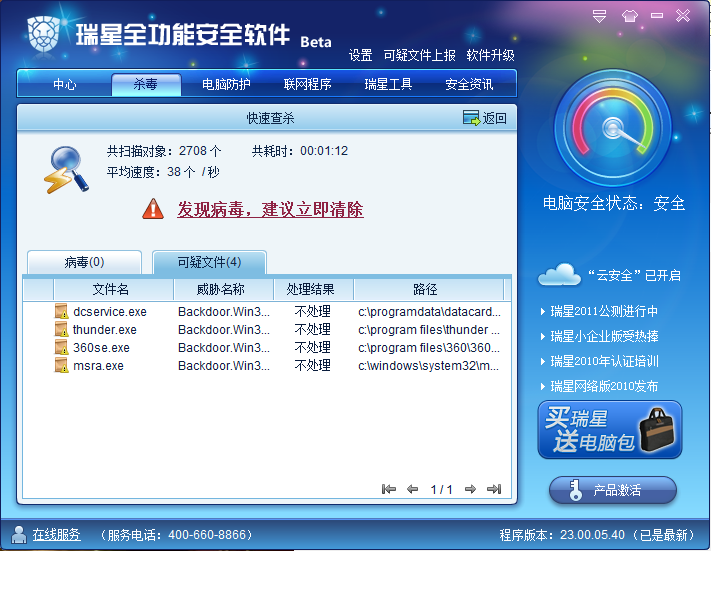The width and height of the screenshot is (711, 600).
Task: Click the c:\windows\system32\m... path
Action: [x=429, y=366]
